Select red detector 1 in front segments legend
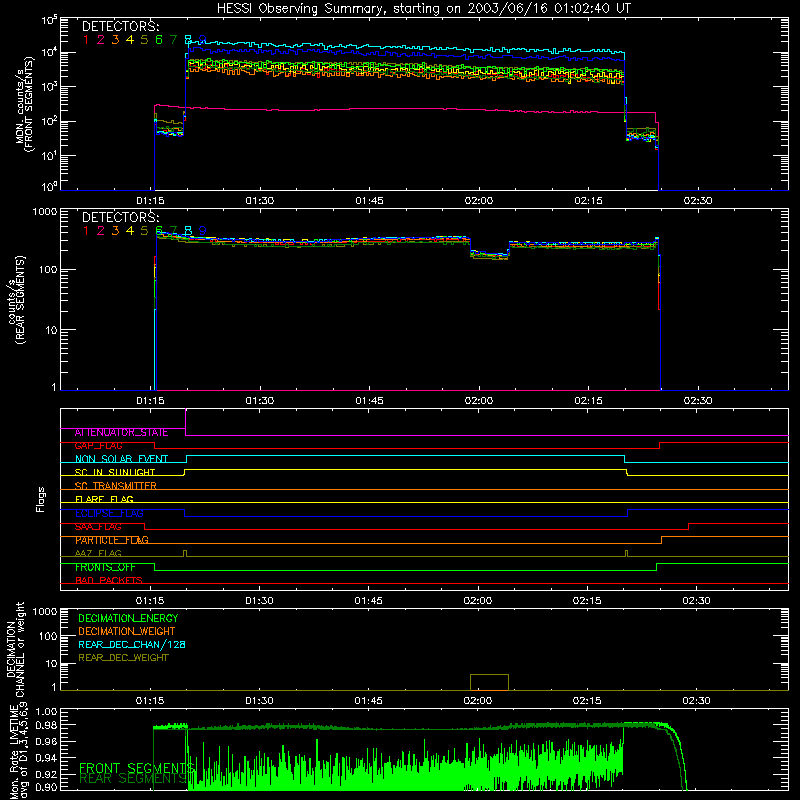The image size is (800, 800). [x=86, y=40]
